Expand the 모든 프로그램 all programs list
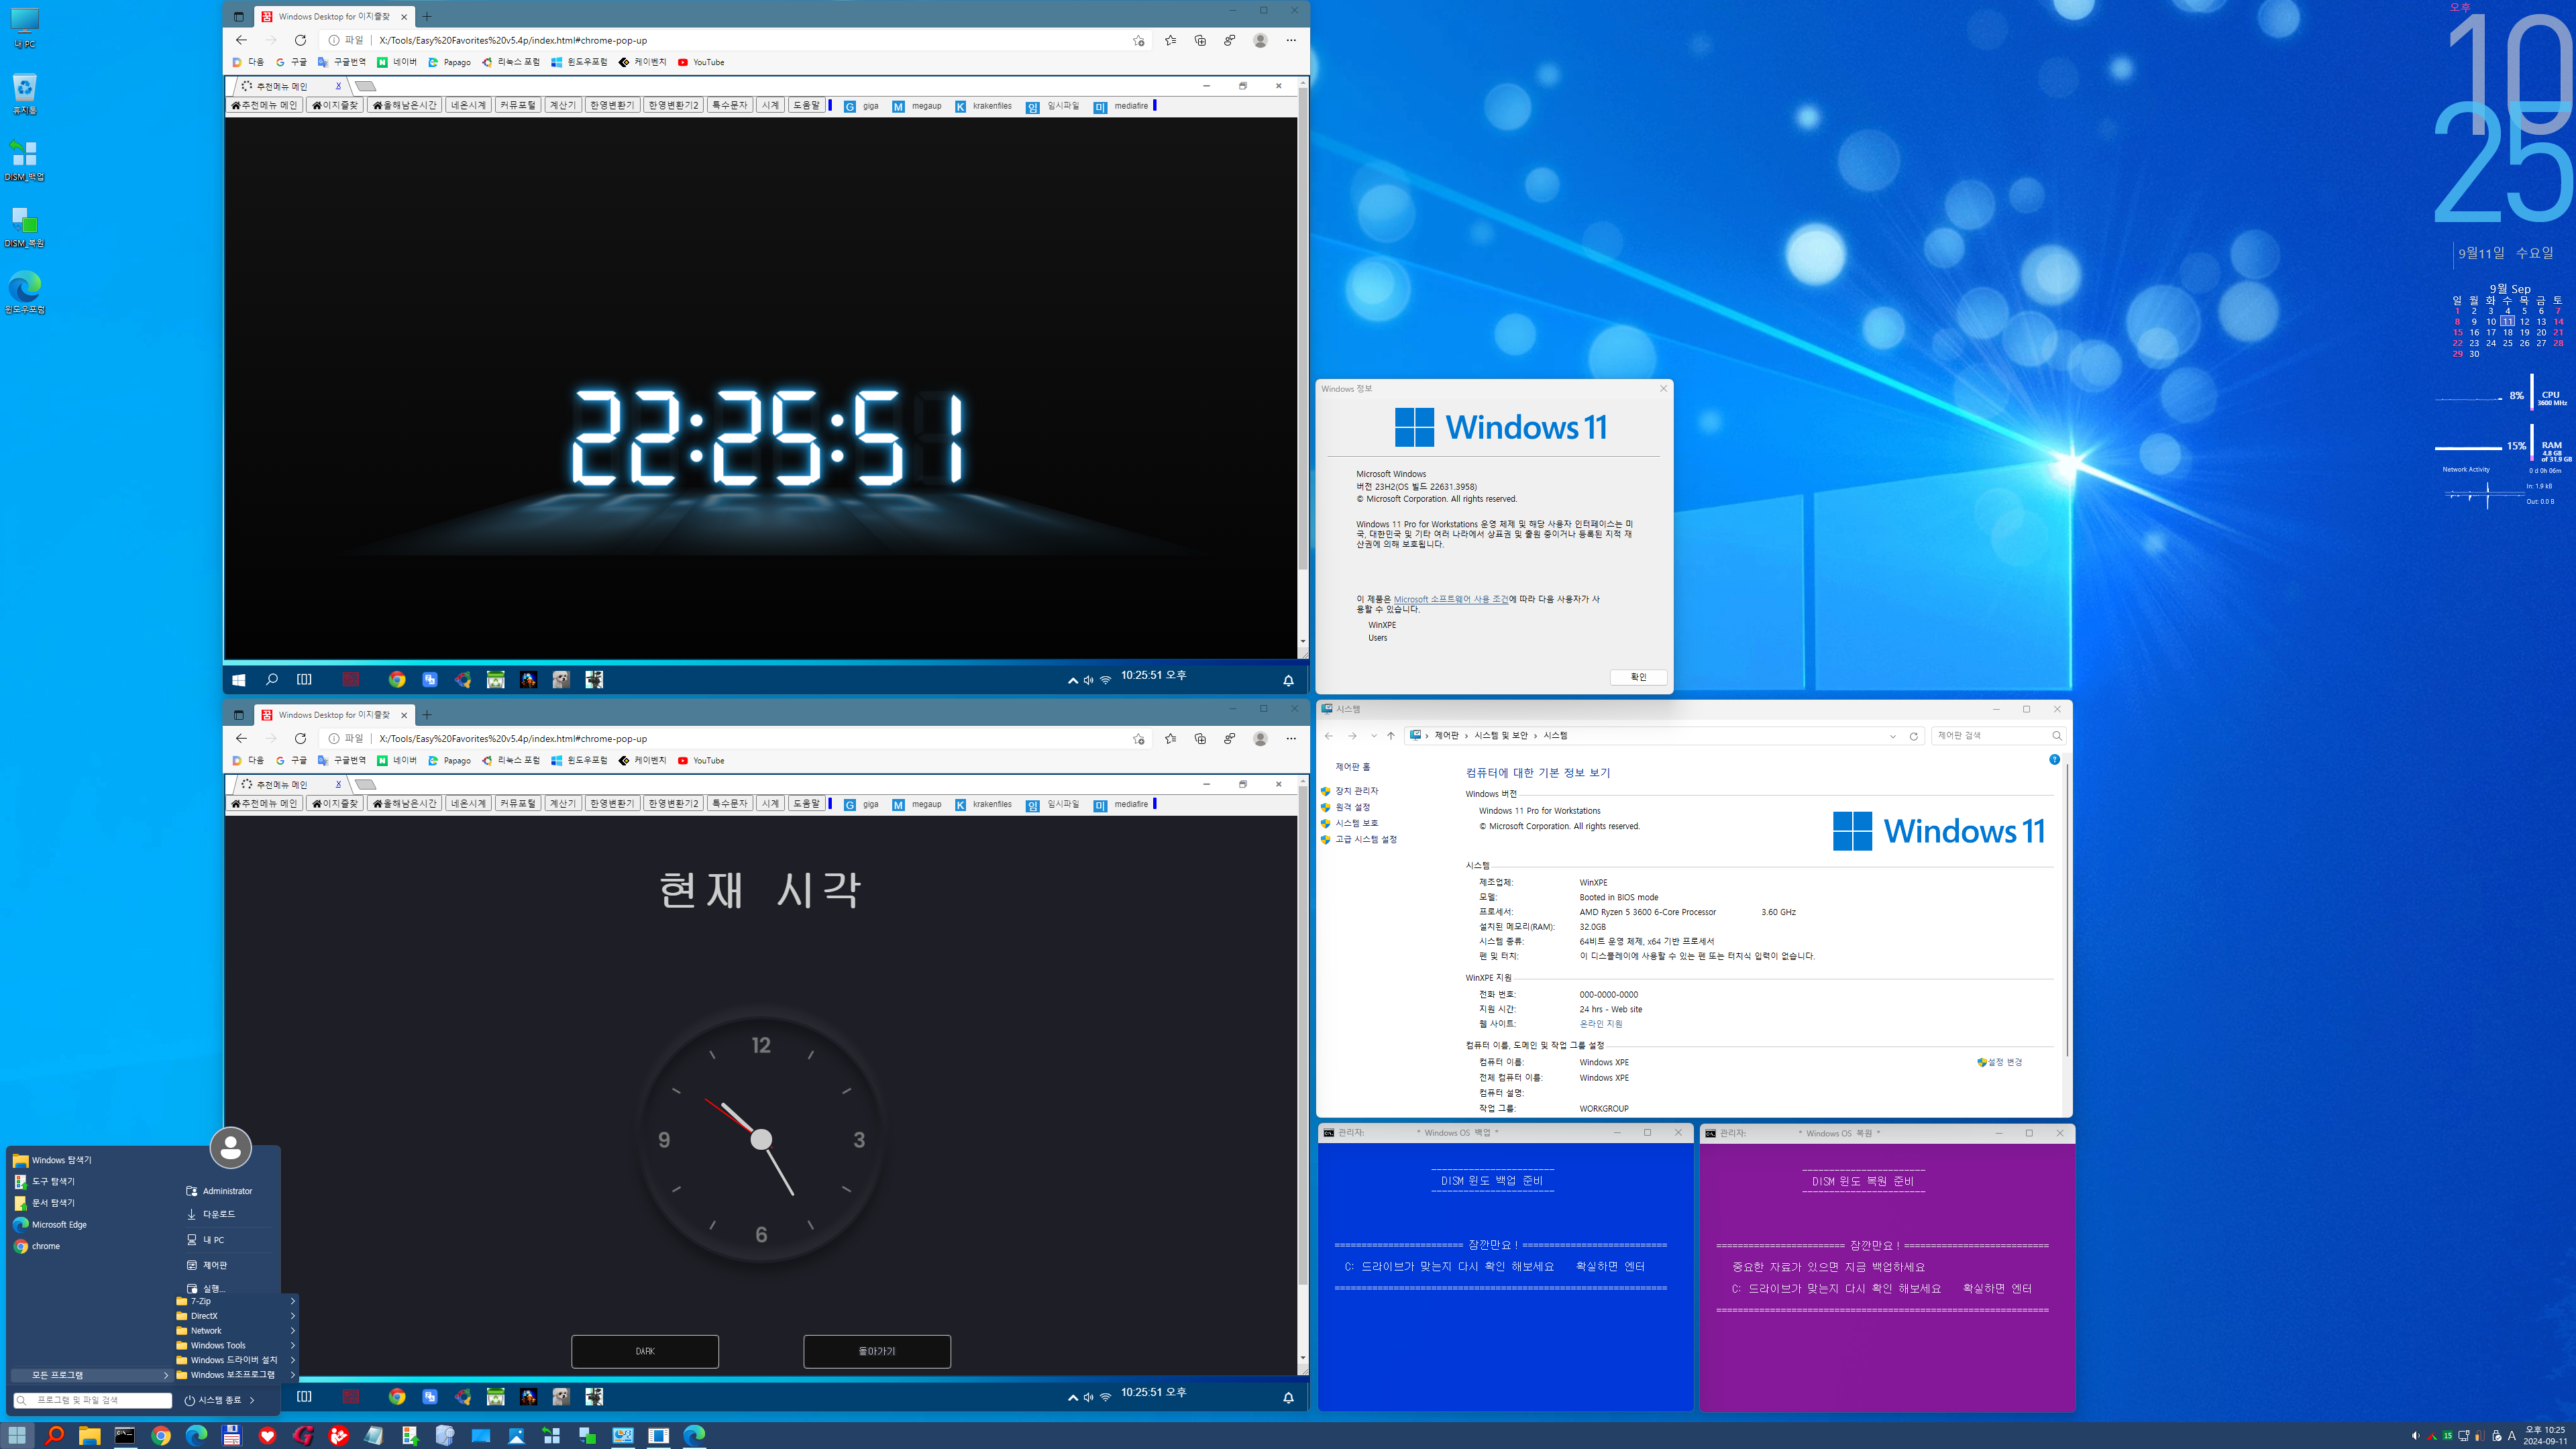 [92, 1375]
